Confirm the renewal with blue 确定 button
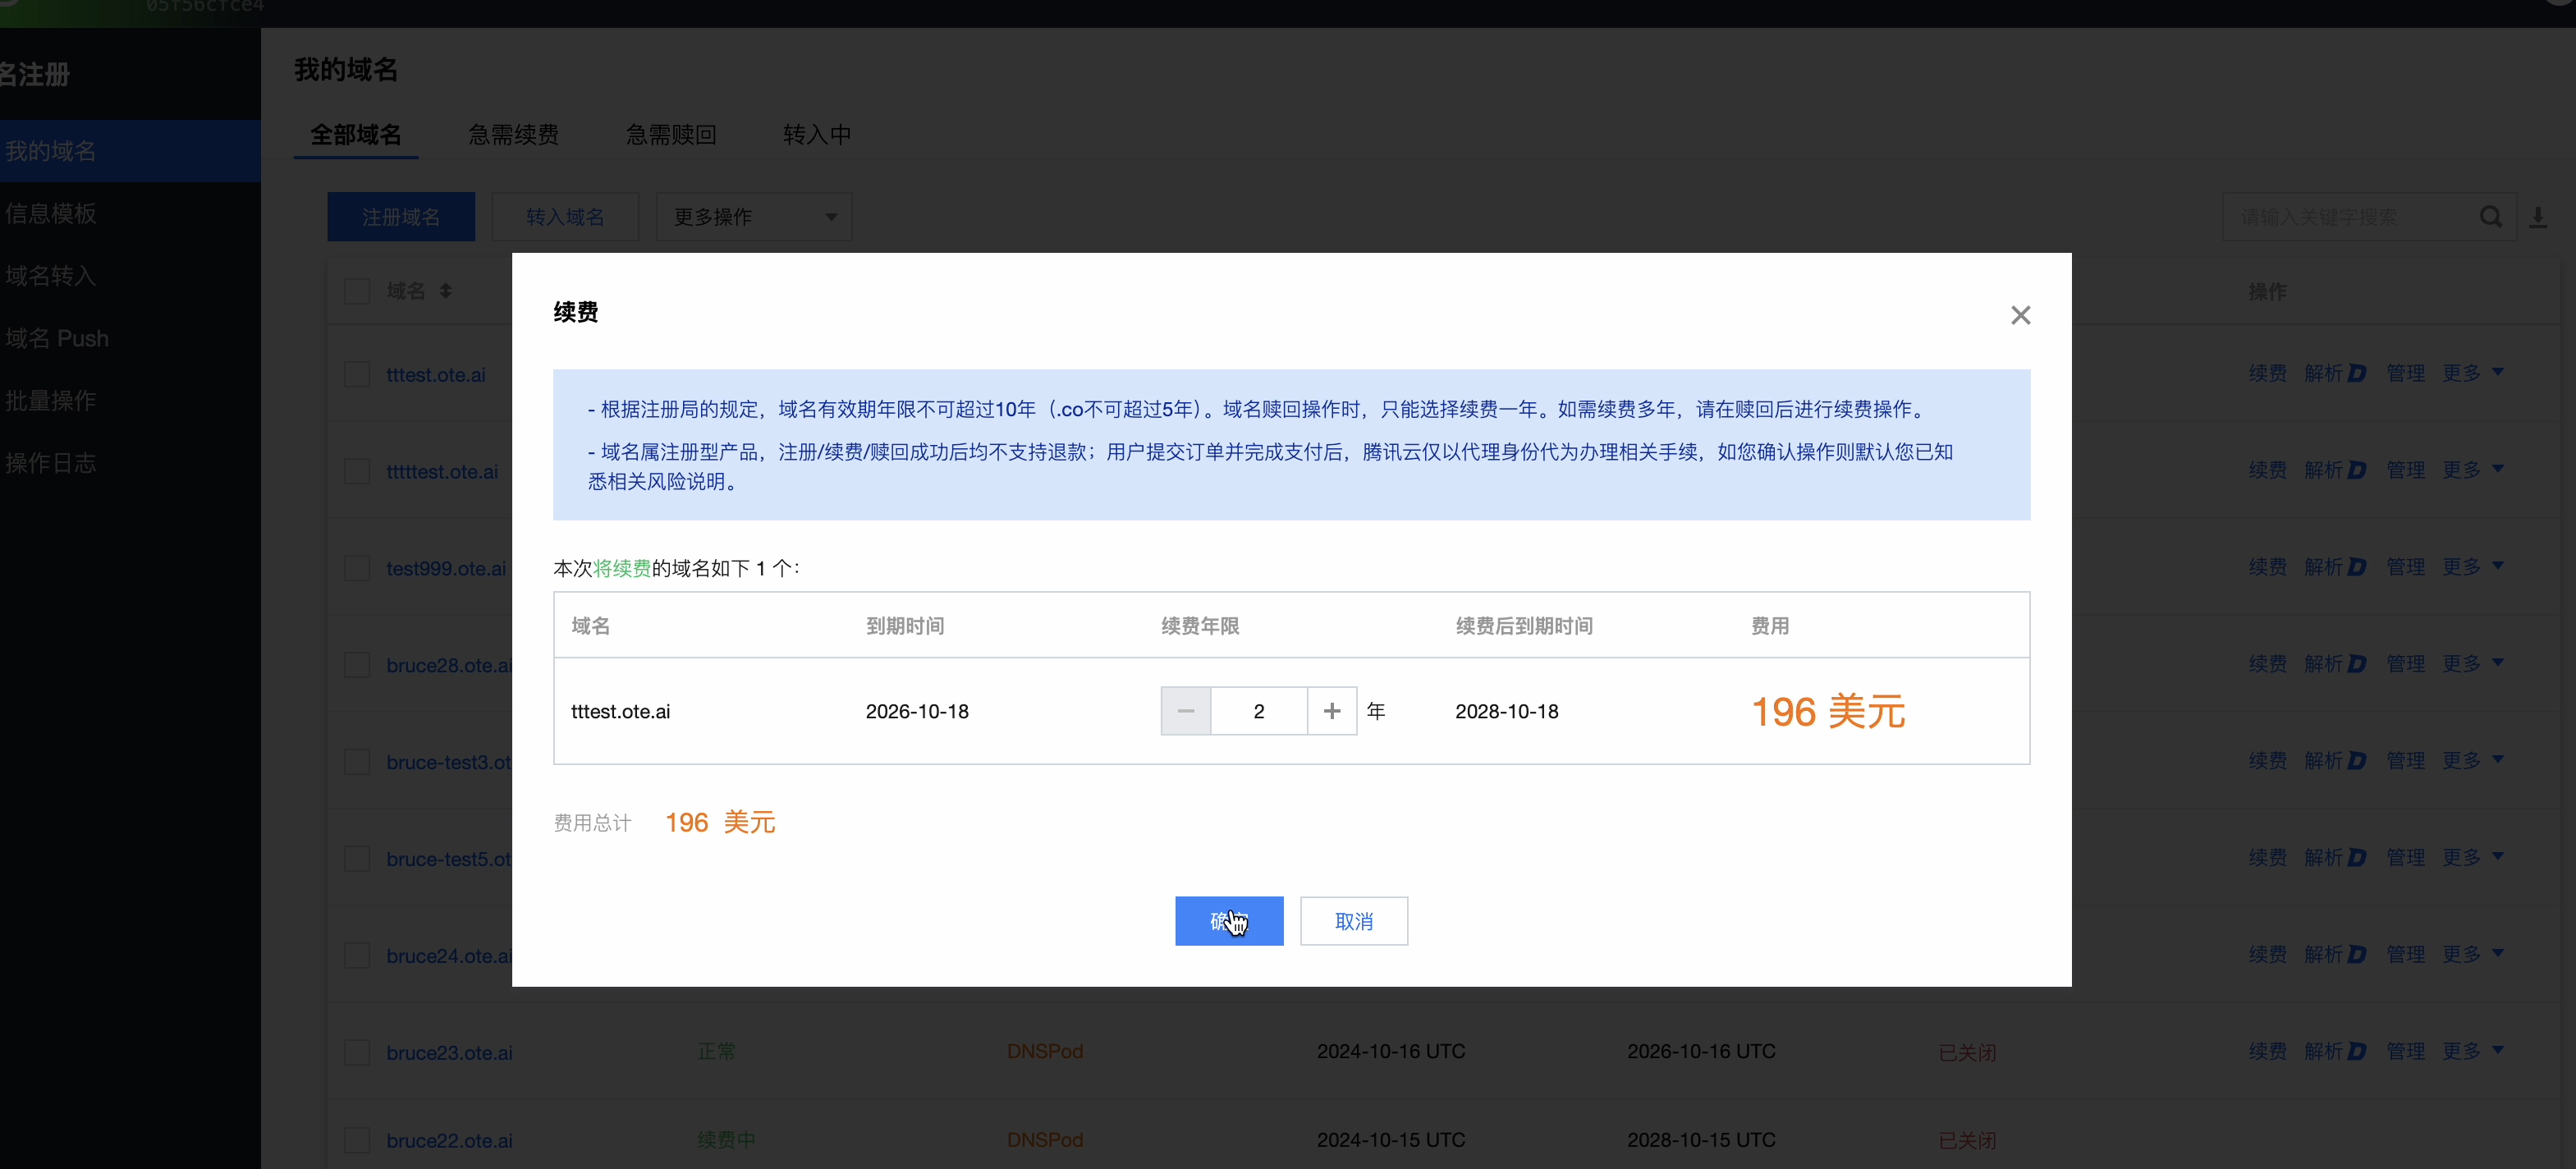The image size is (2576, 1169). [x=1228, y=921]
